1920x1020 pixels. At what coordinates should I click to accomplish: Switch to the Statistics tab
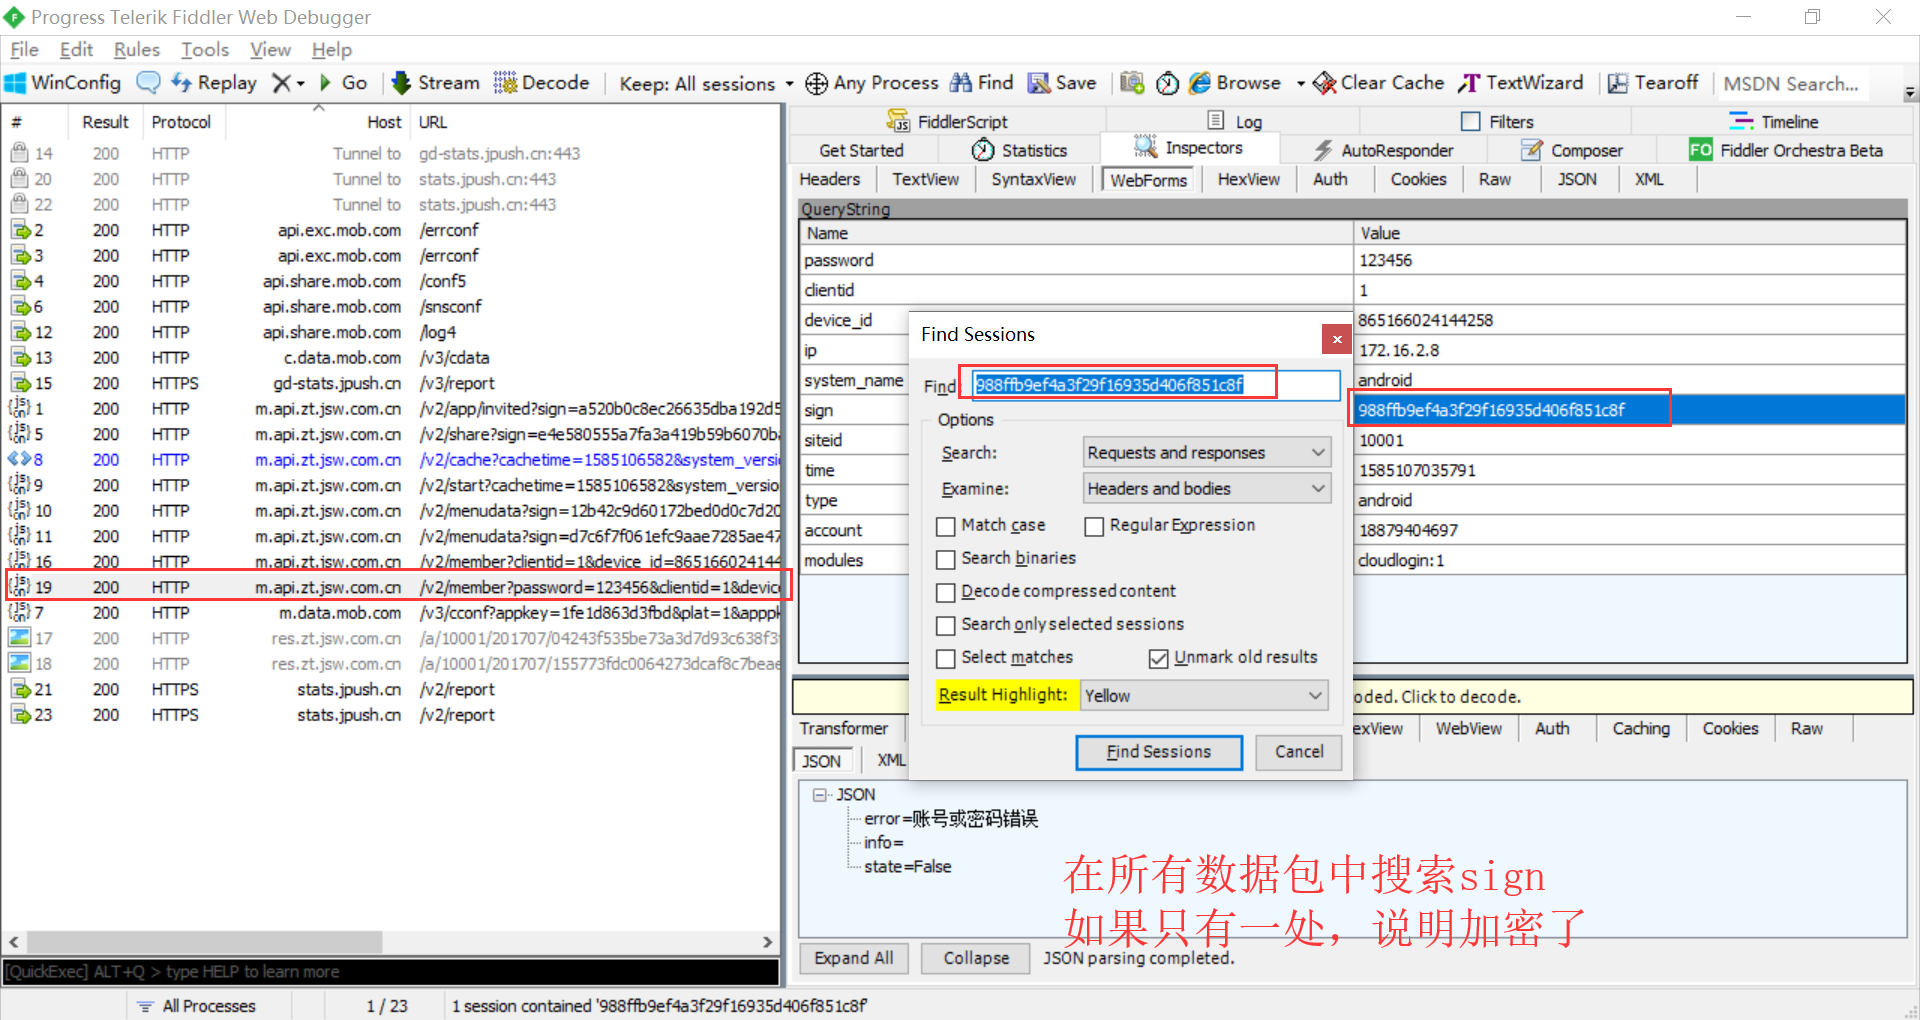click(1020, 150)
